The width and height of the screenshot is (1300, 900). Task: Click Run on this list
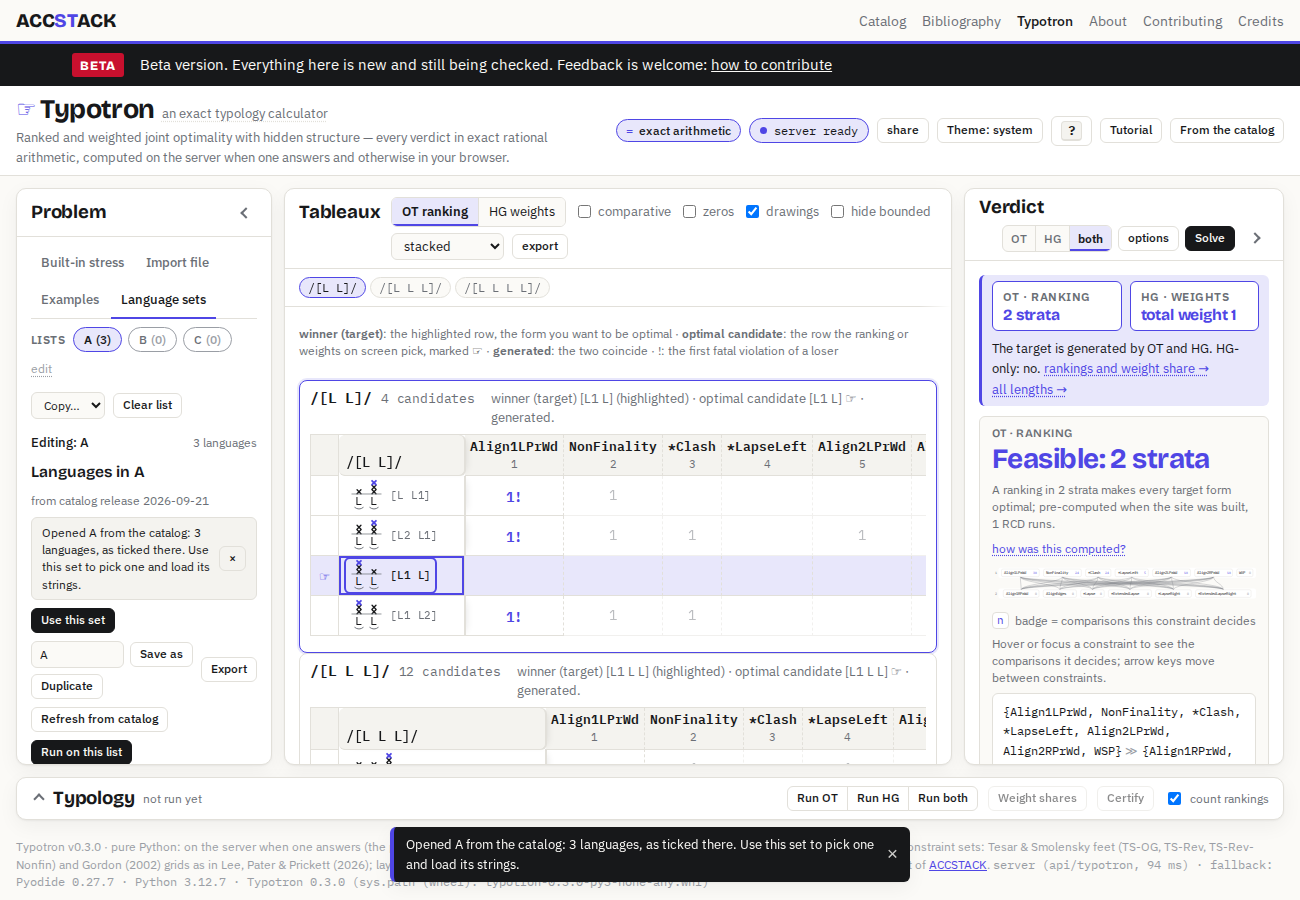pyautogui.click(x=82, y=752)
